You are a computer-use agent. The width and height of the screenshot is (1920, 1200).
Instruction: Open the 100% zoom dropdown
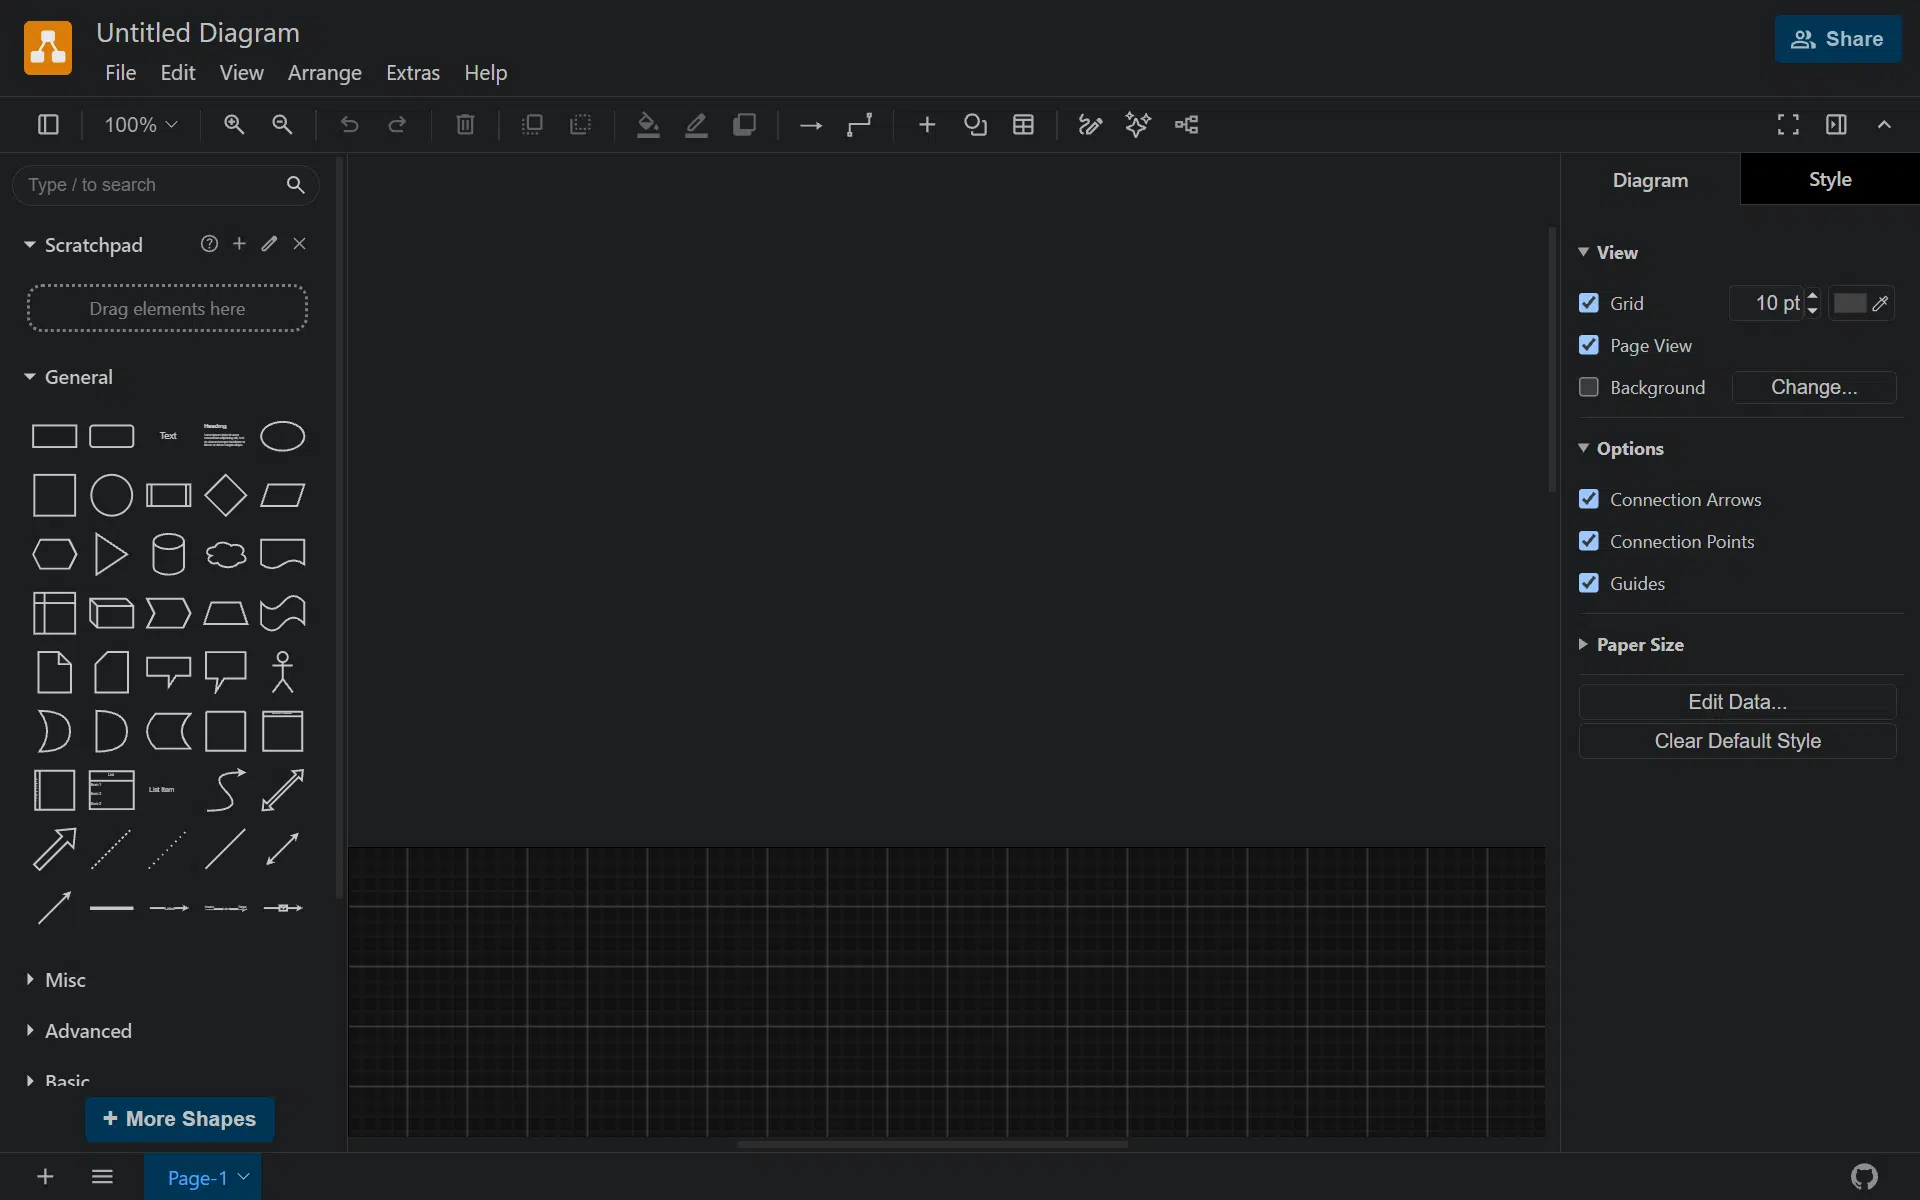pyautogui.click(x=141, y=125)
